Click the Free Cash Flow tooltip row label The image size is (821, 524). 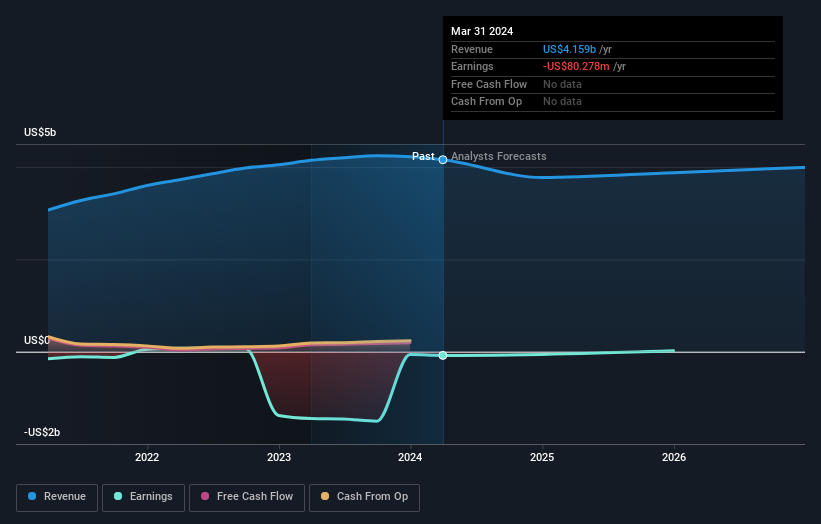tap(489, 84)
